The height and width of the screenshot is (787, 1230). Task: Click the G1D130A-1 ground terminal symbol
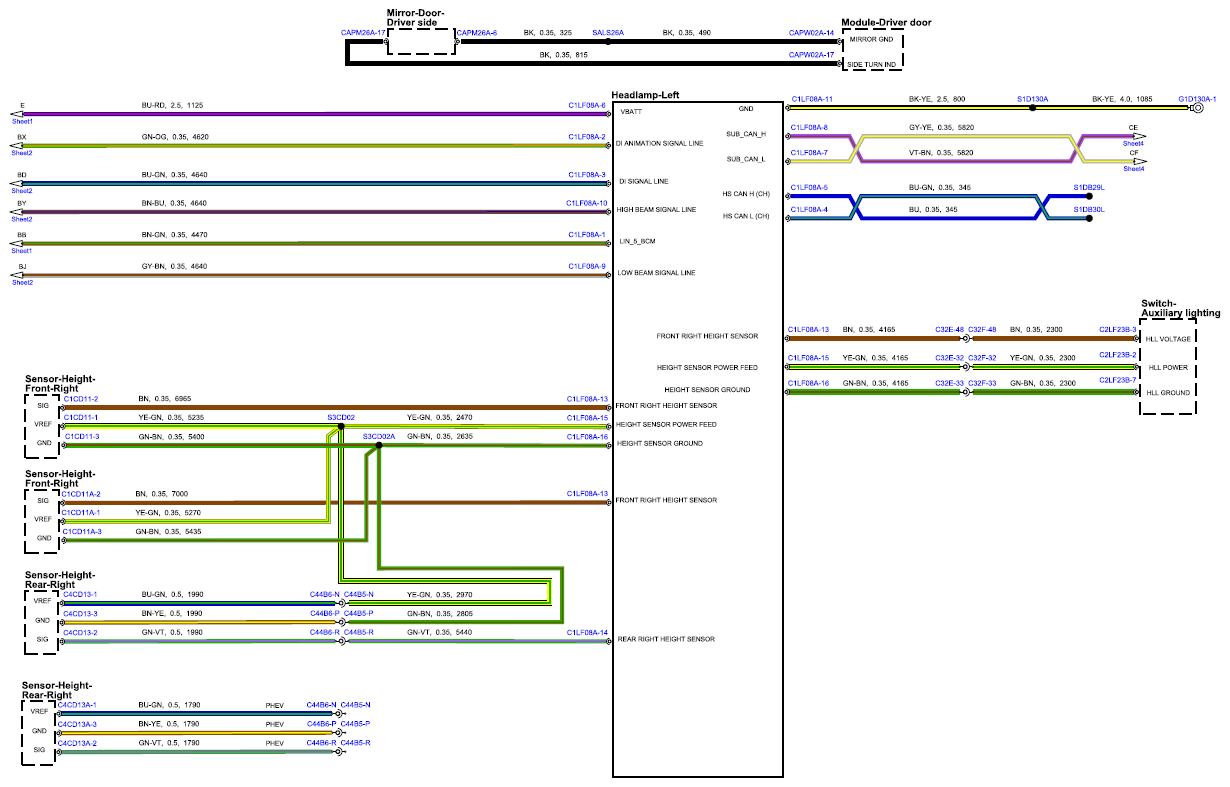1196,108
